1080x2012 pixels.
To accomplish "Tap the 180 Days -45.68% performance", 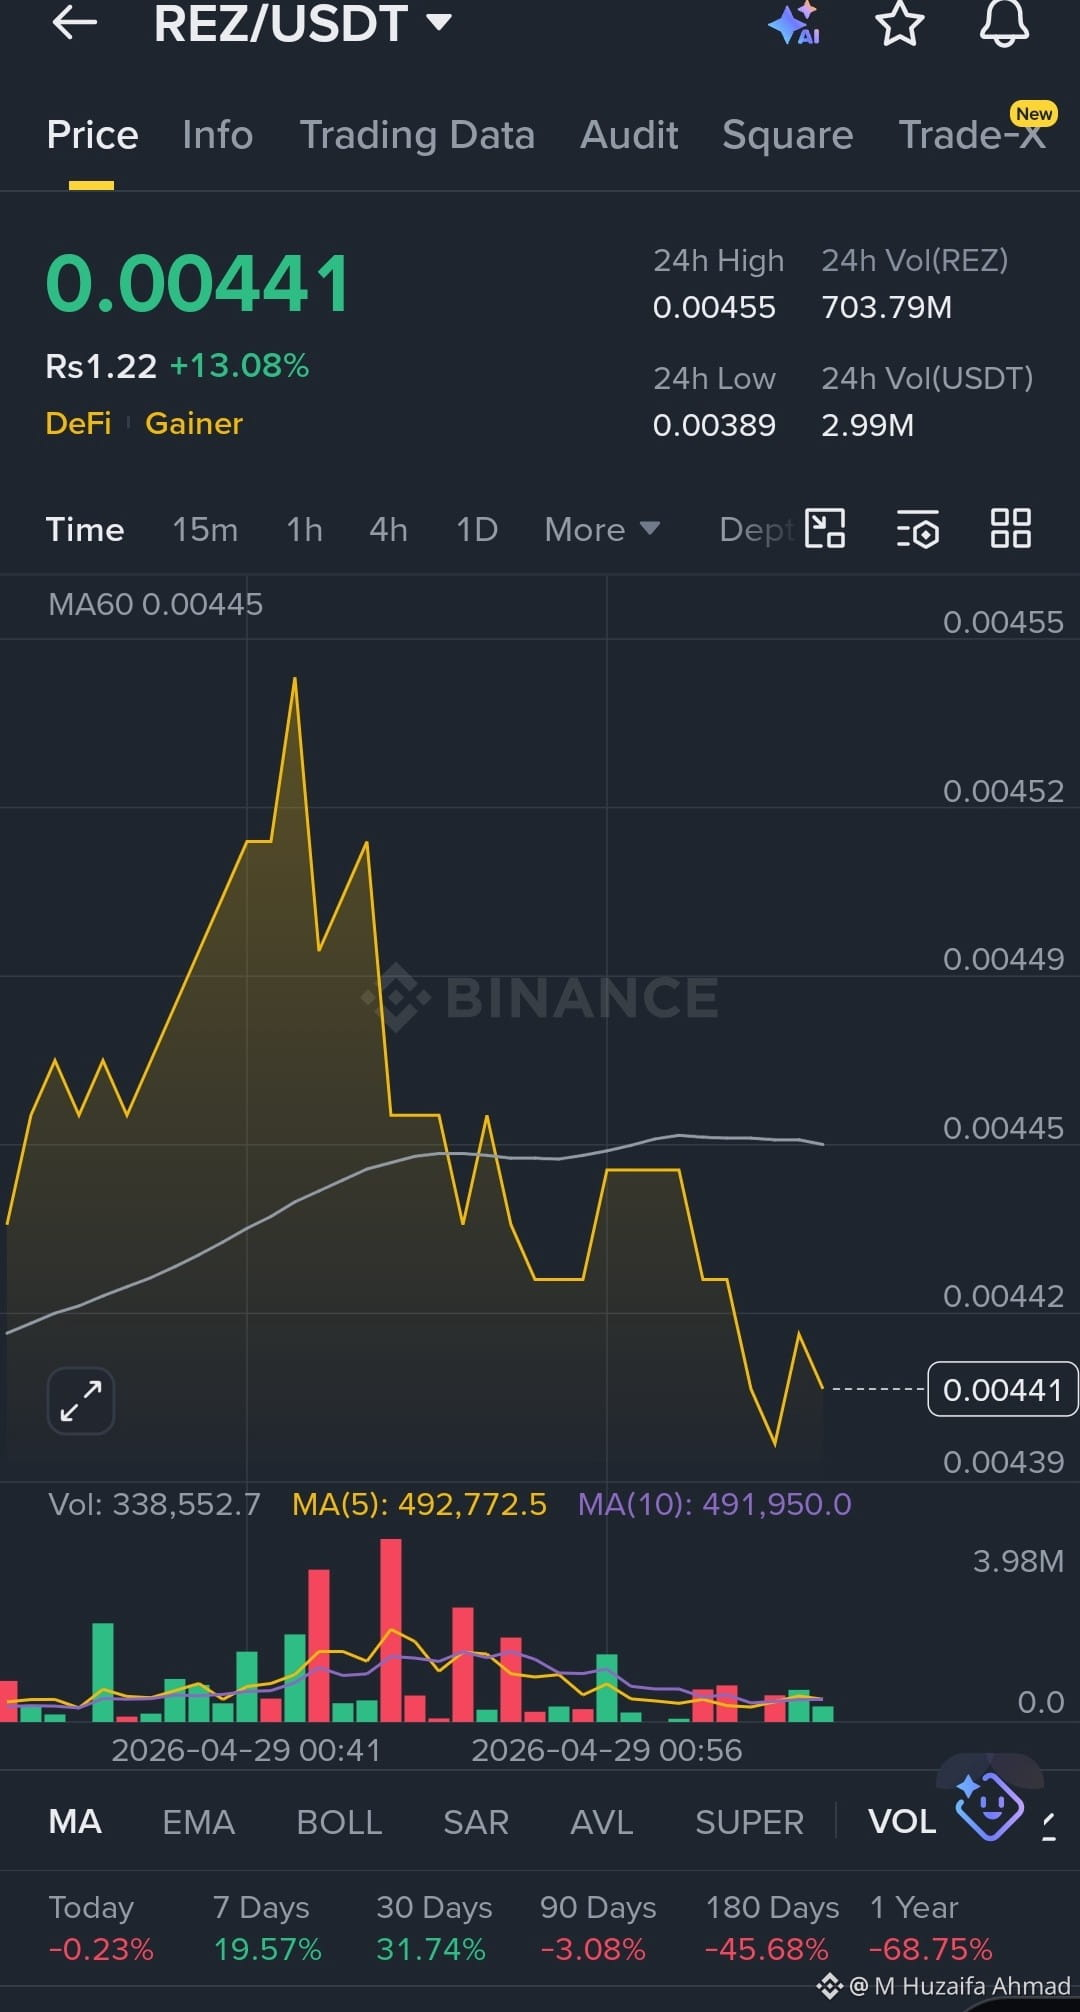I will [x=772, y=1928].
